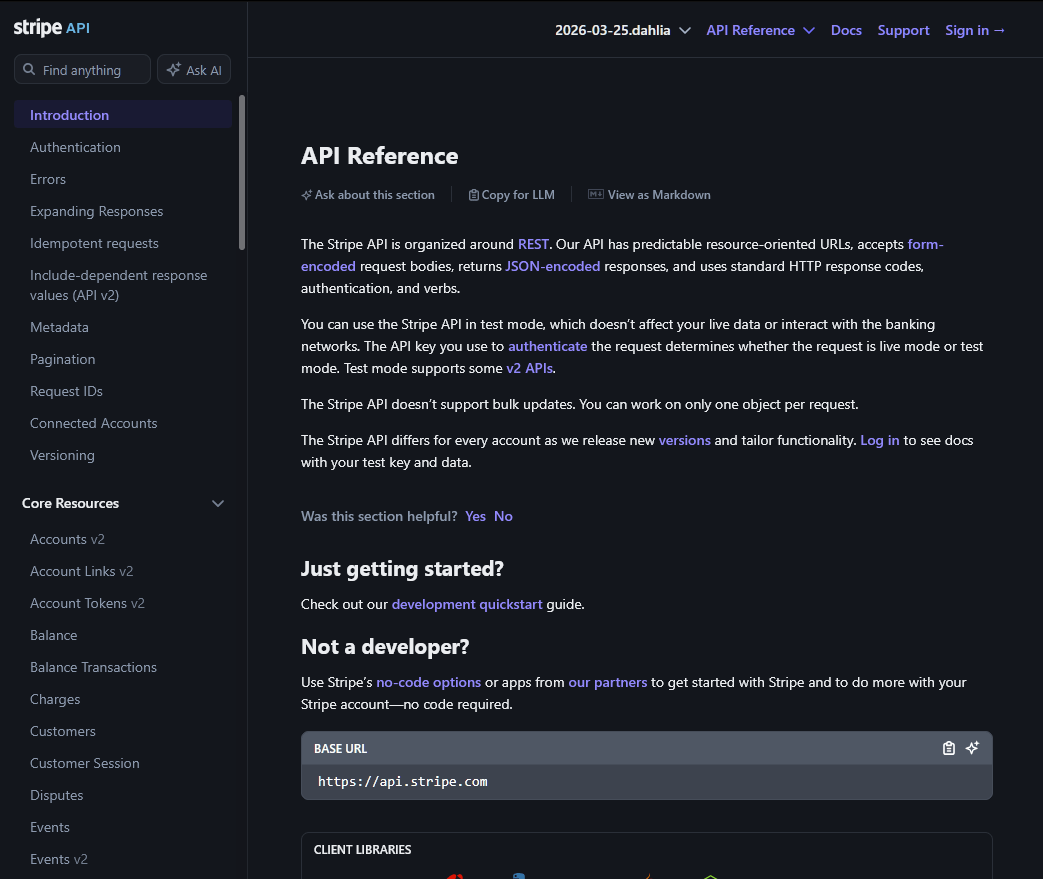Click in the Find anything search field

coord(82,69)
